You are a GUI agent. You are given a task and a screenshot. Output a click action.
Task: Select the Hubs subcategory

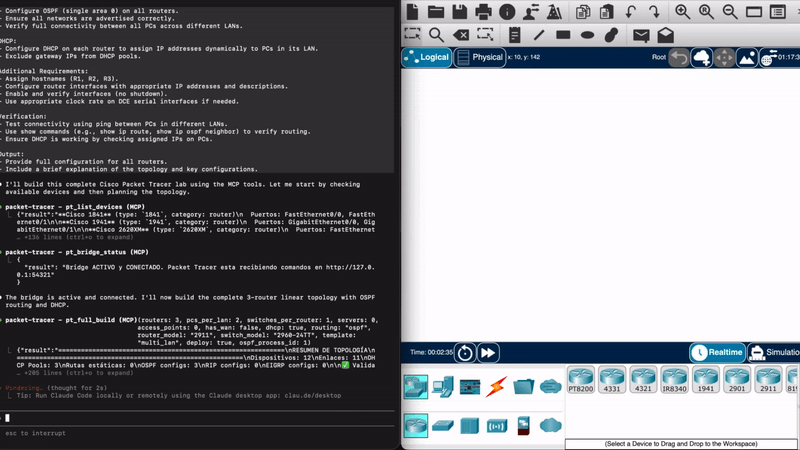pyautogui.click(x=469, y=426)
